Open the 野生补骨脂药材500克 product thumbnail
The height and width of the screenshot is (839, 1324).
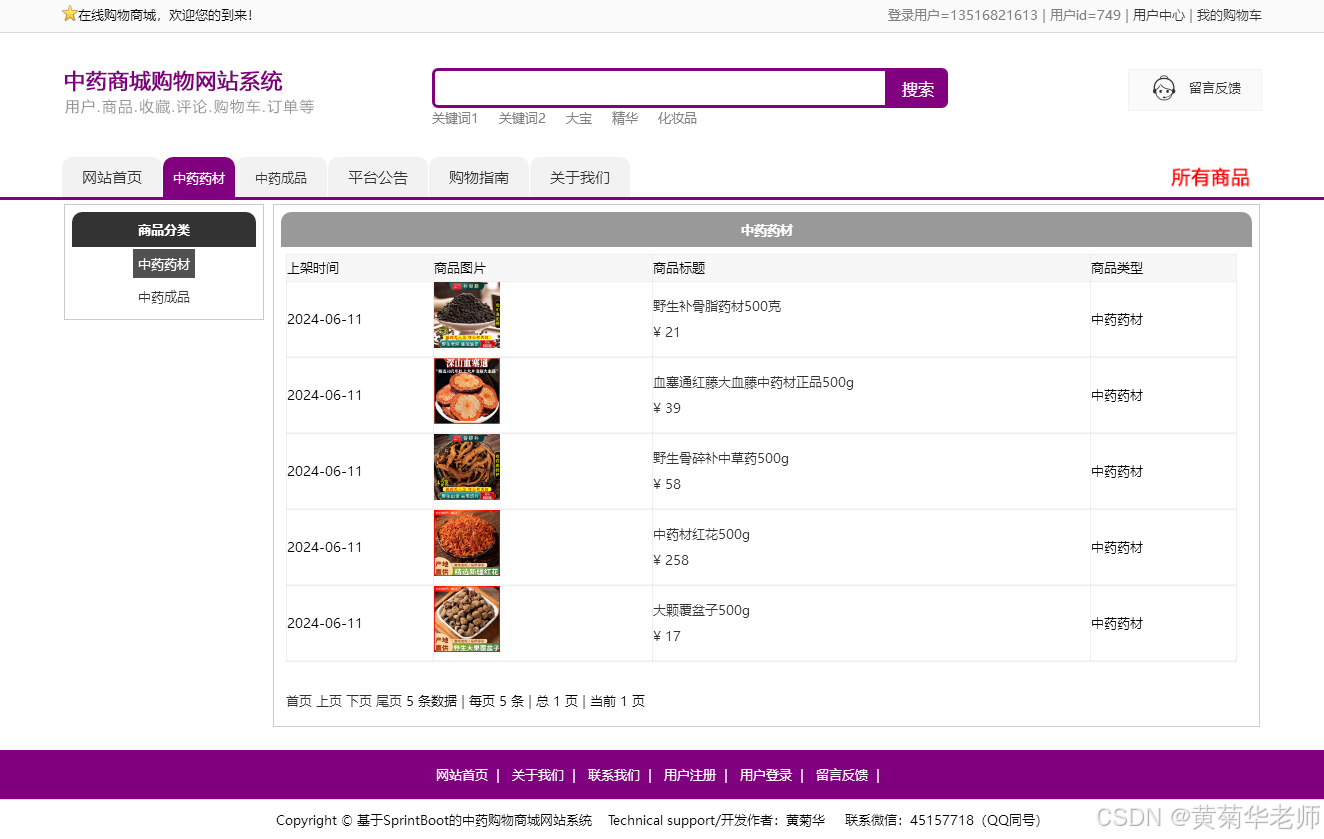click(x=467, y=315)
